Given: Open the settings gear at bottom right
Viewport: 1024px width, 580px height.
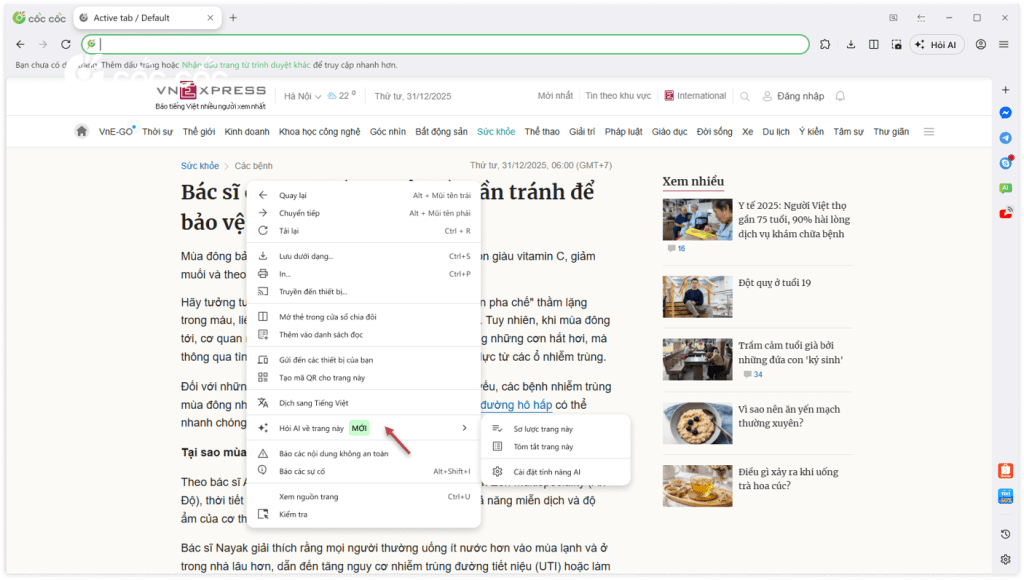Looking at the screenshot, I should [1005, 559].
